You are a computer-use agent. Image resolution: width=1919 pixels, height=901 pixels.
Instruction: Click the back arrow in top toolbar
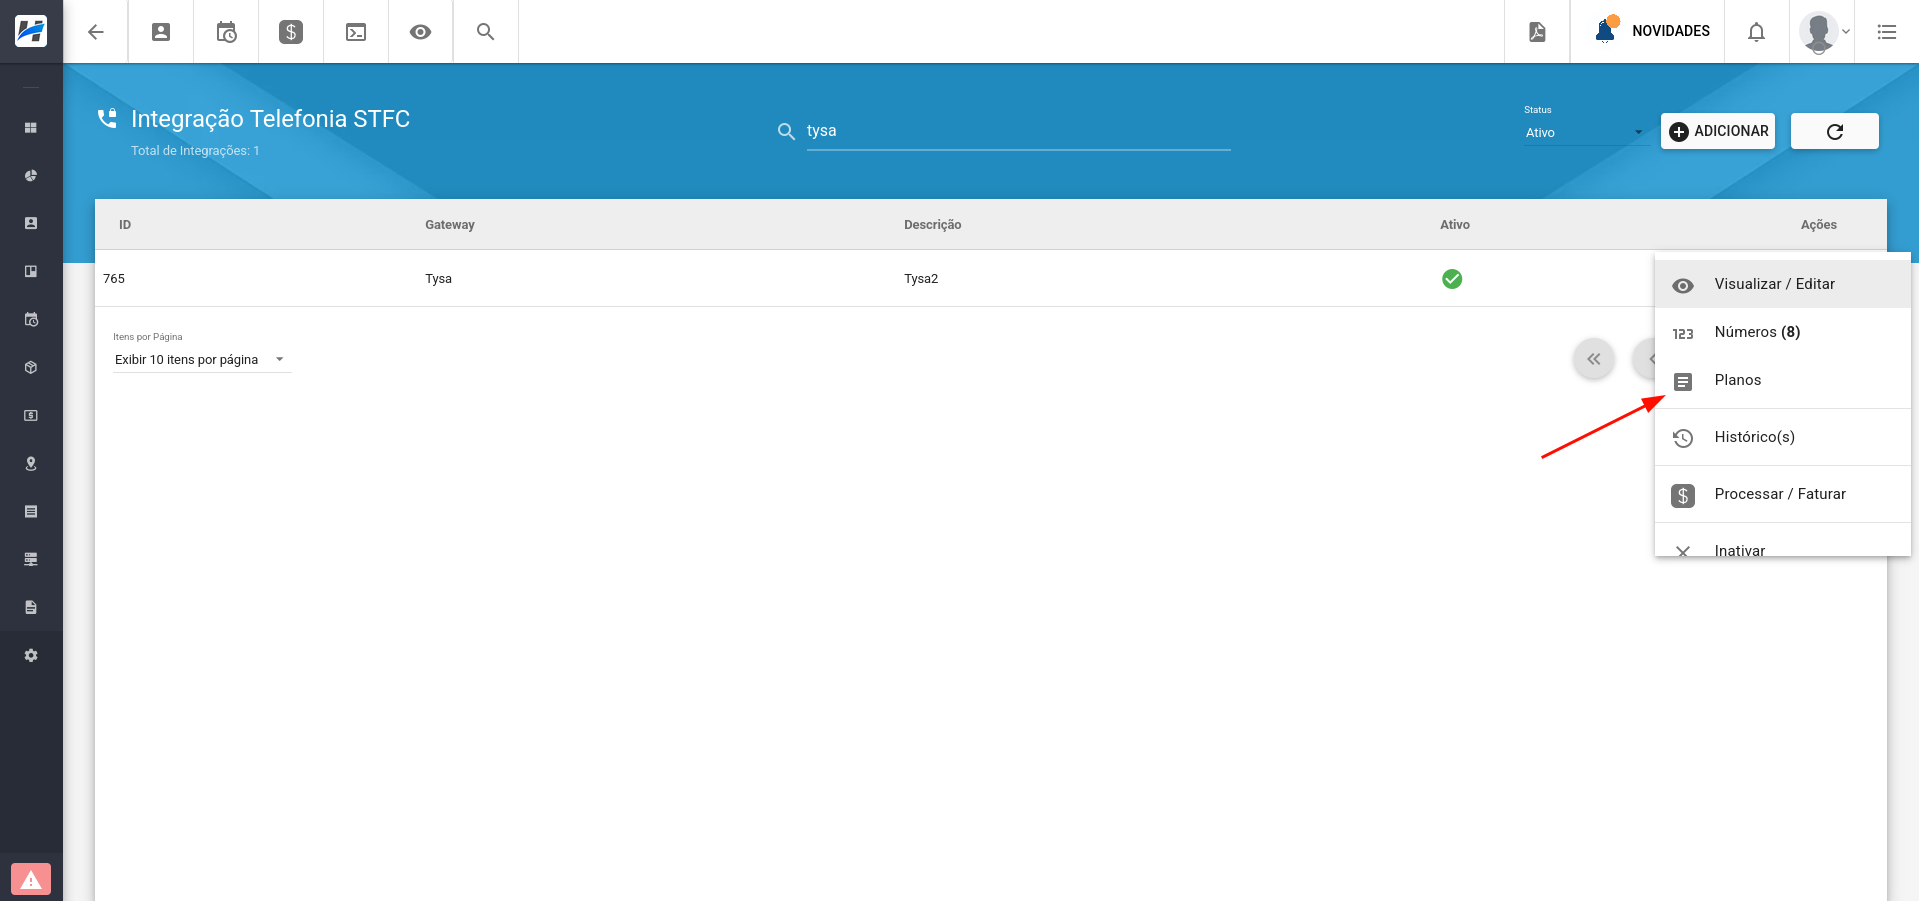[x=96, y=32]
